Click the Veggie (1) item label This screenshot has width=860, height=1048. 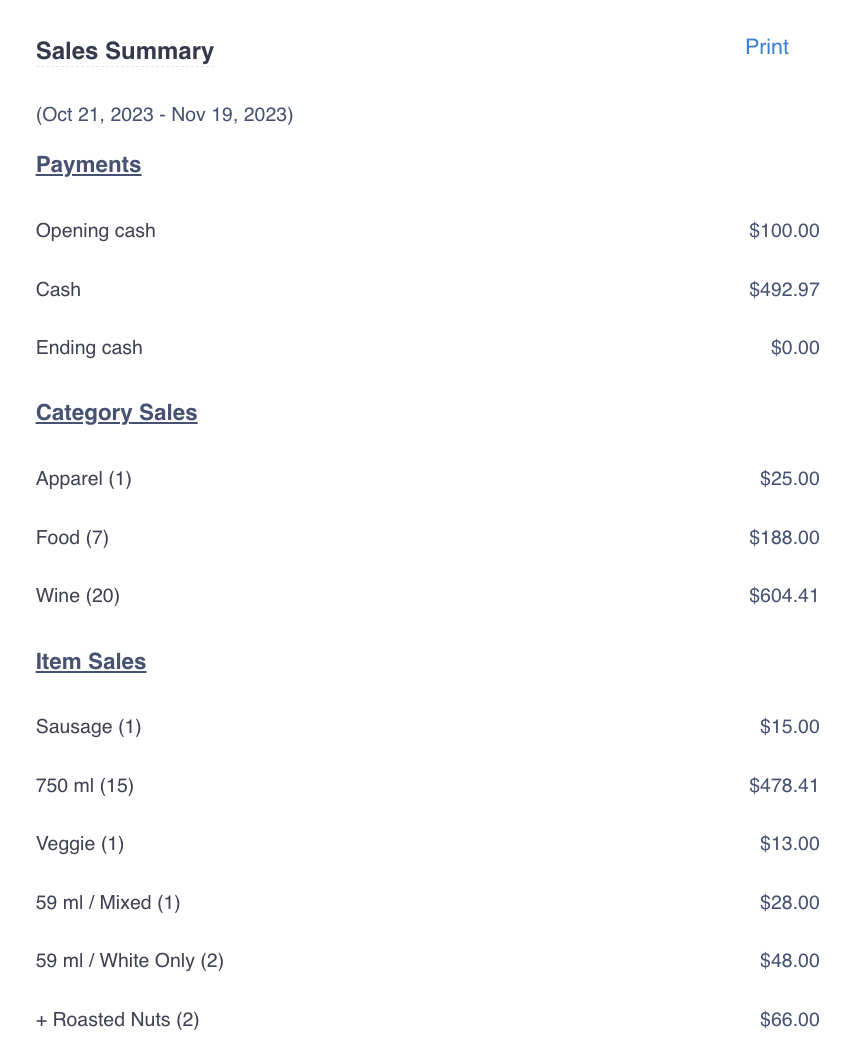[x=80, y=844]
